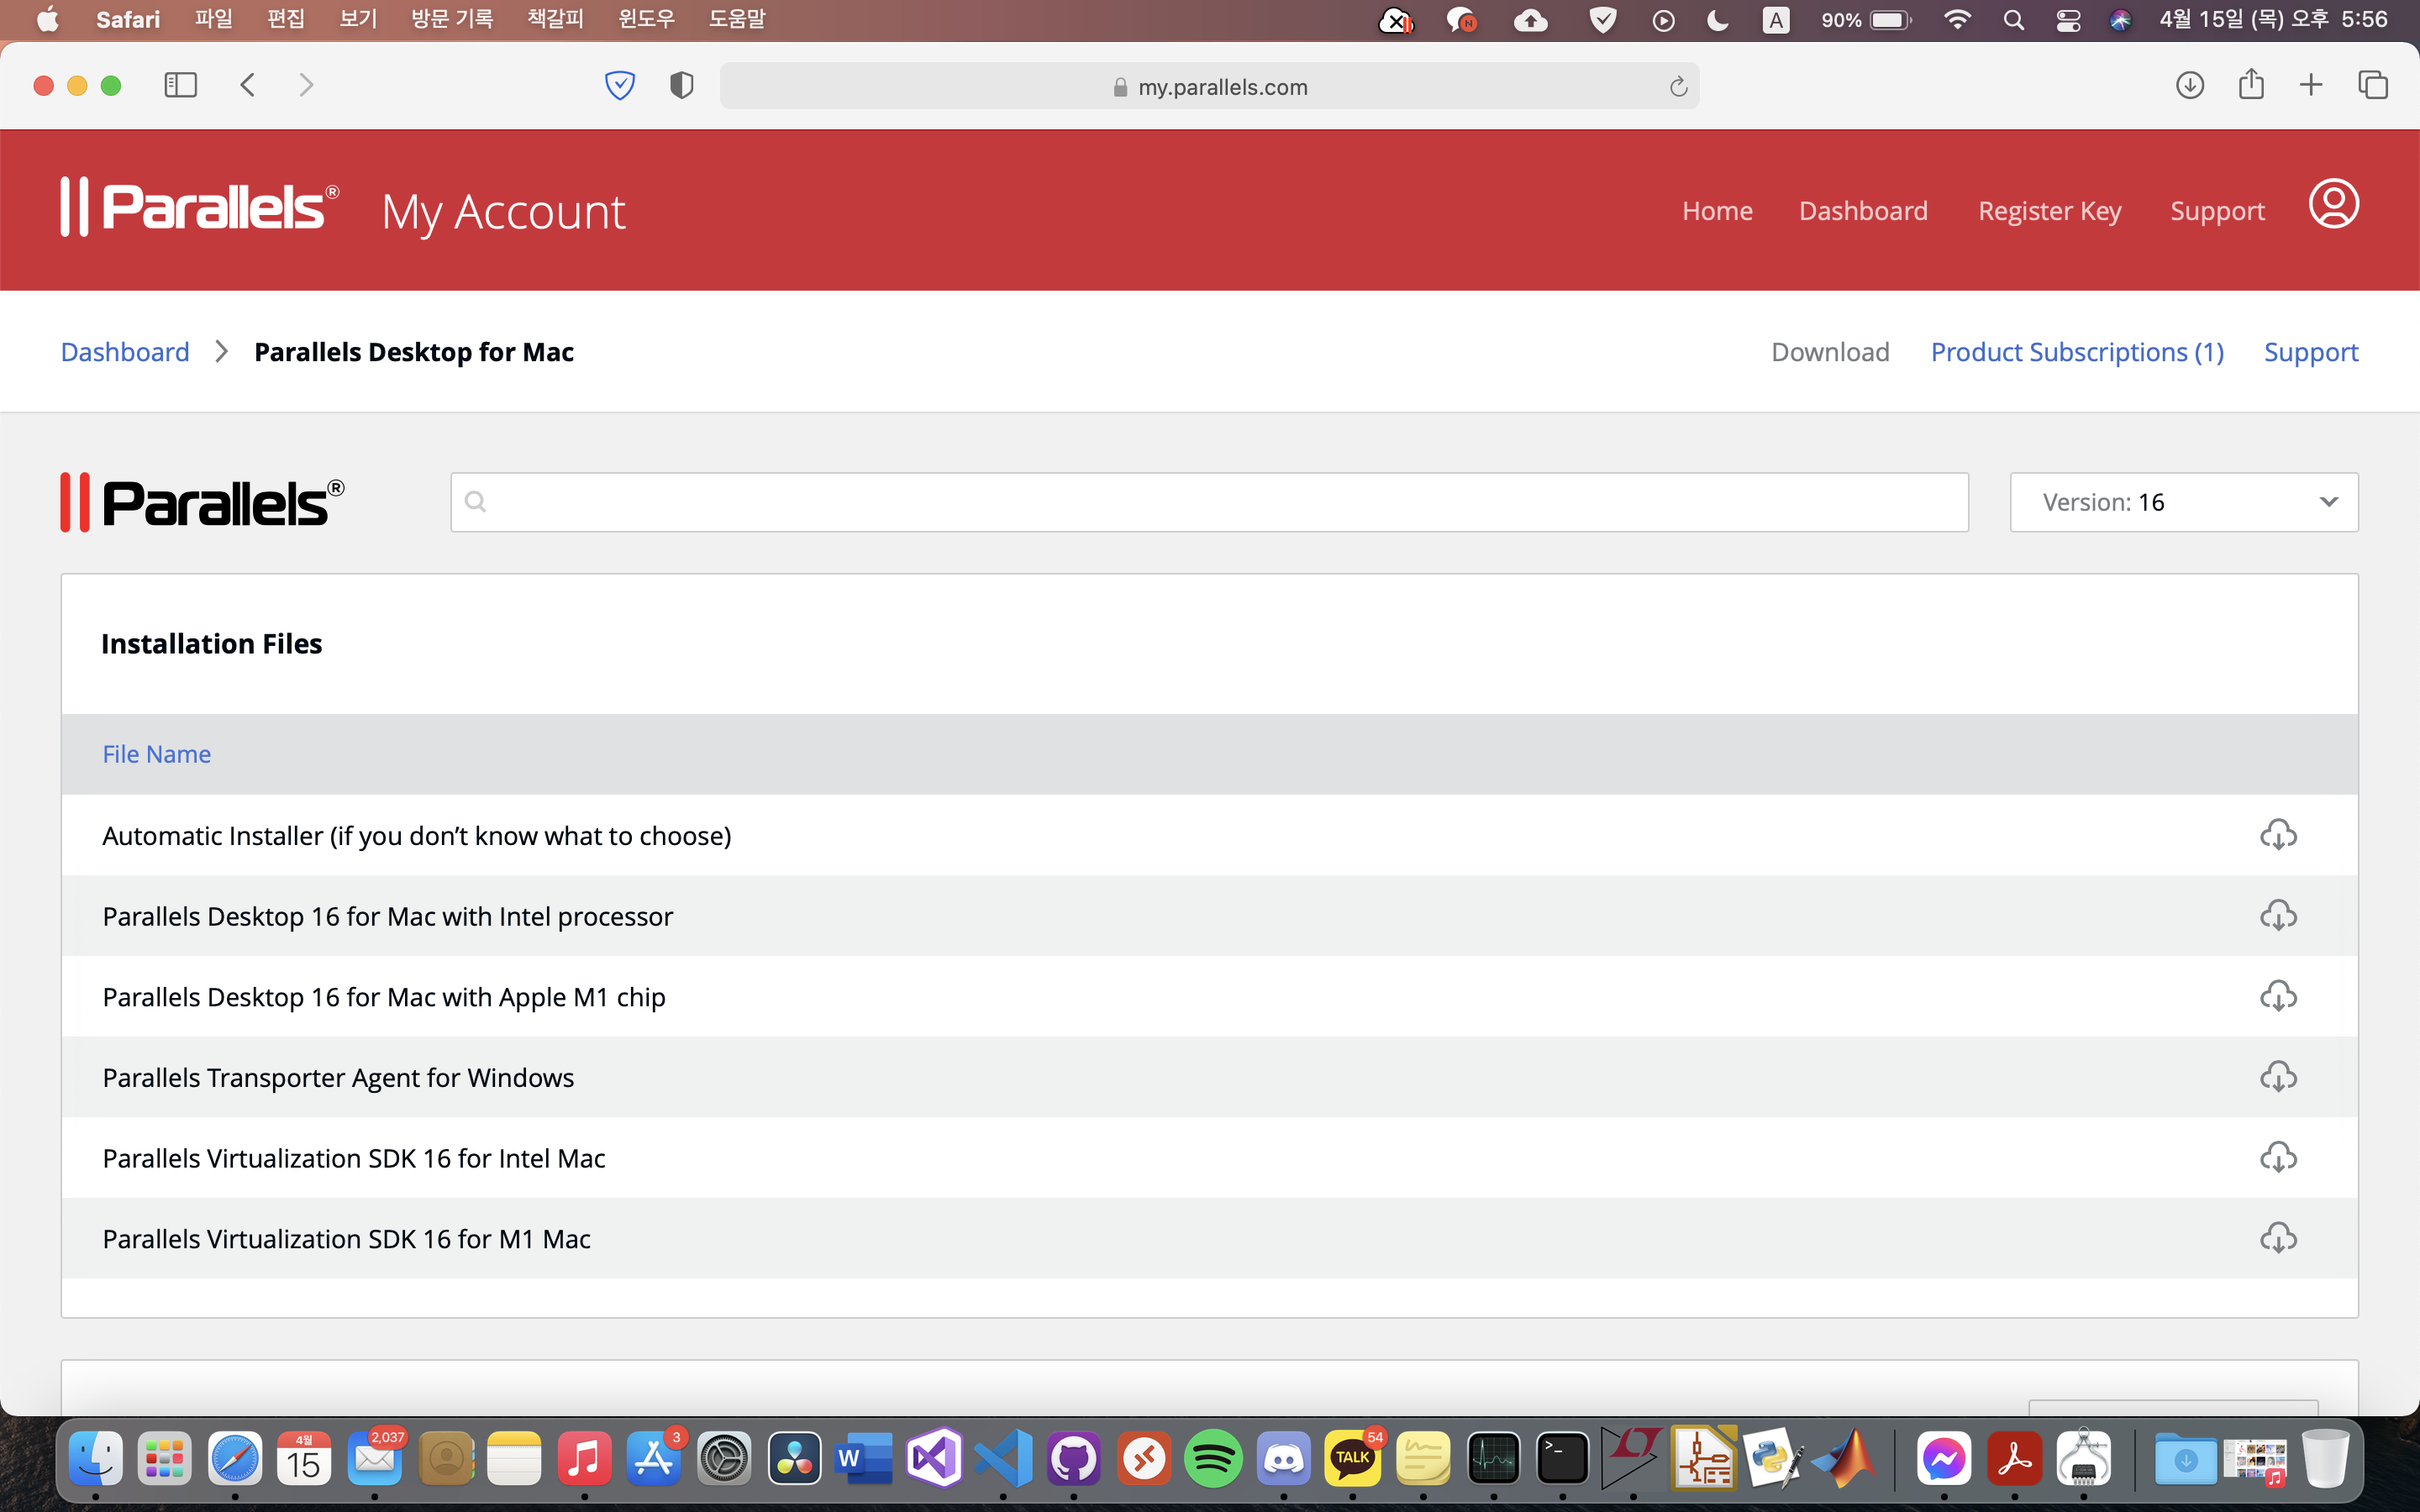Show Safari downloads list
The height and width of the screenshot is (1512, 2420).
[x=2189, y=86]
